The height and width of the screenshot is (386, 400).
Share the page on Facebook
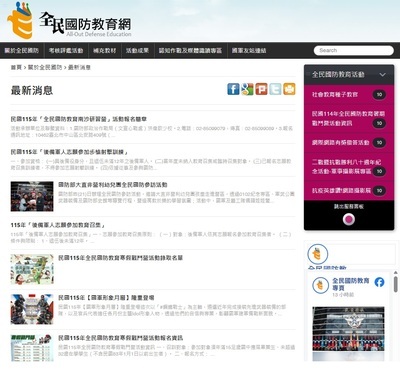pos(233,89)
